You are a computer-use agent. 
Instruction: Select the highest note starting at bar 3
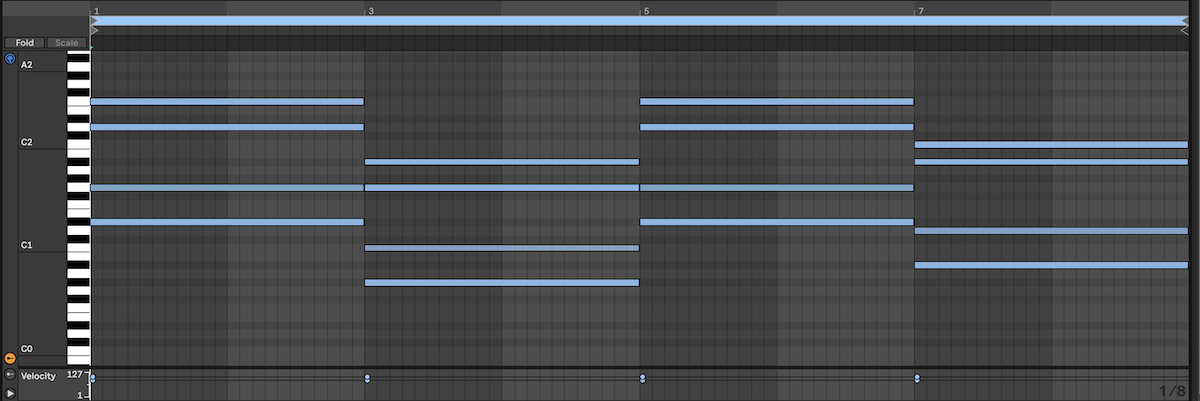(x=502, y=161)
